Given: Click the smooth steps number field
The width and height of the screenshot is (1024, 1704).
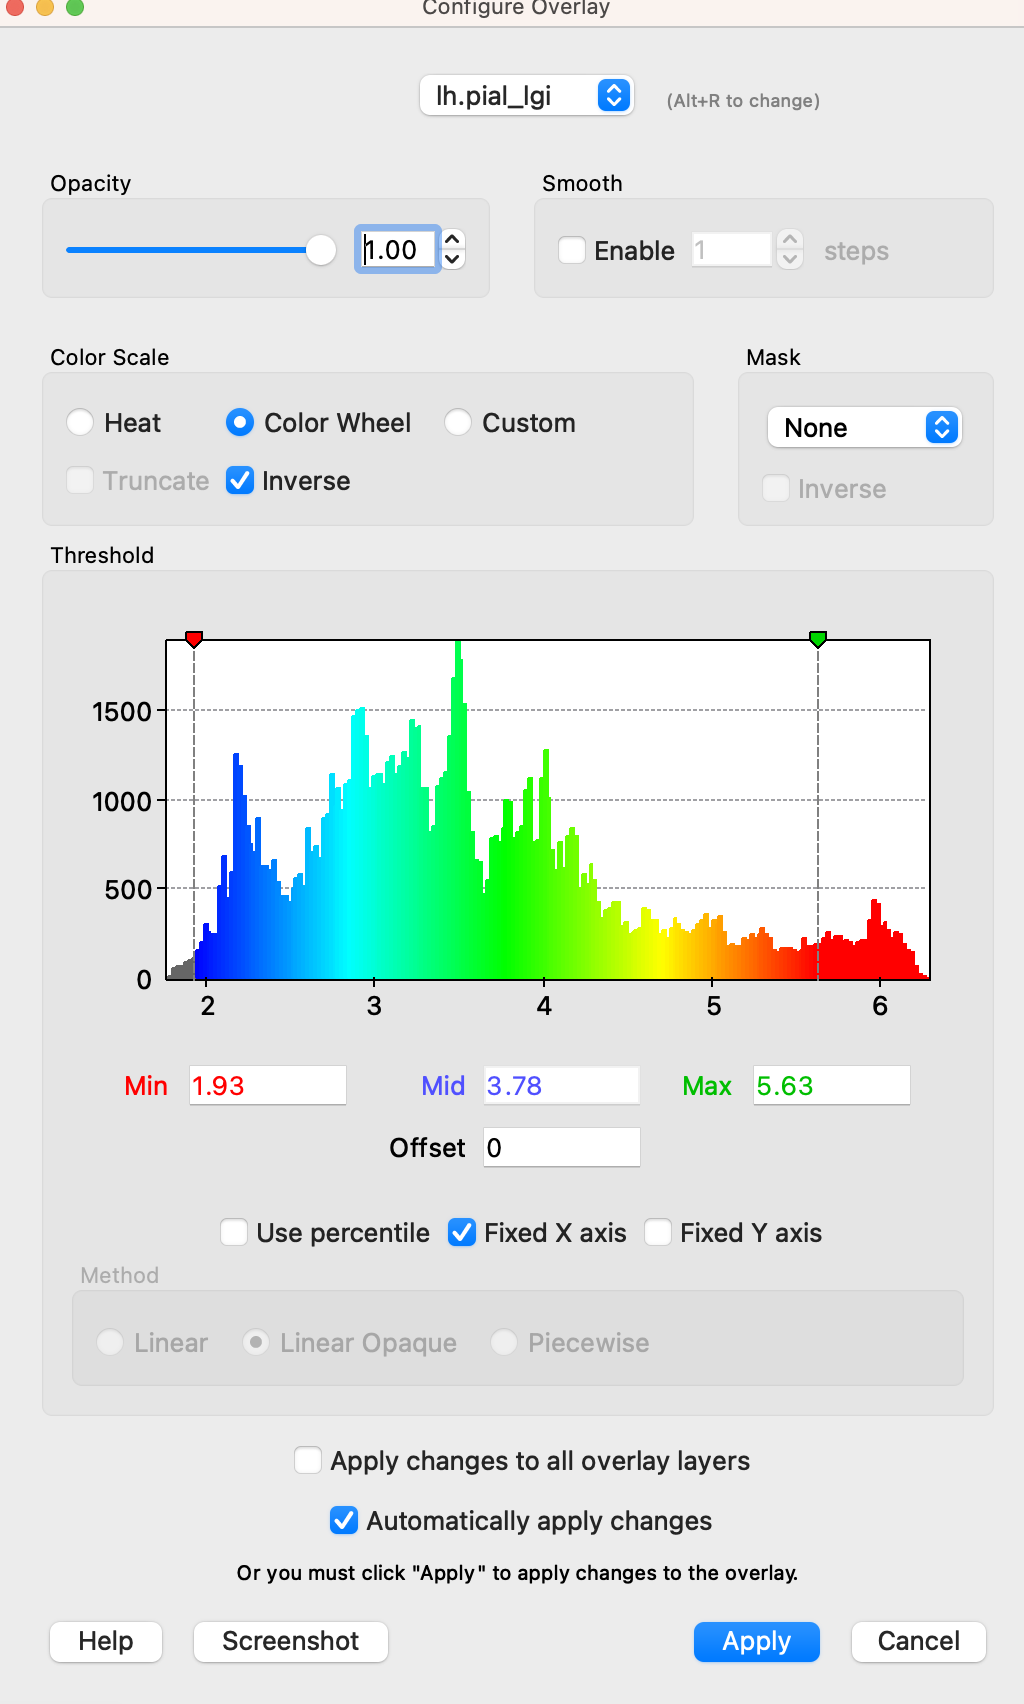Looking at the screenshot, I should pyautogui.click(x=731, y=250).
